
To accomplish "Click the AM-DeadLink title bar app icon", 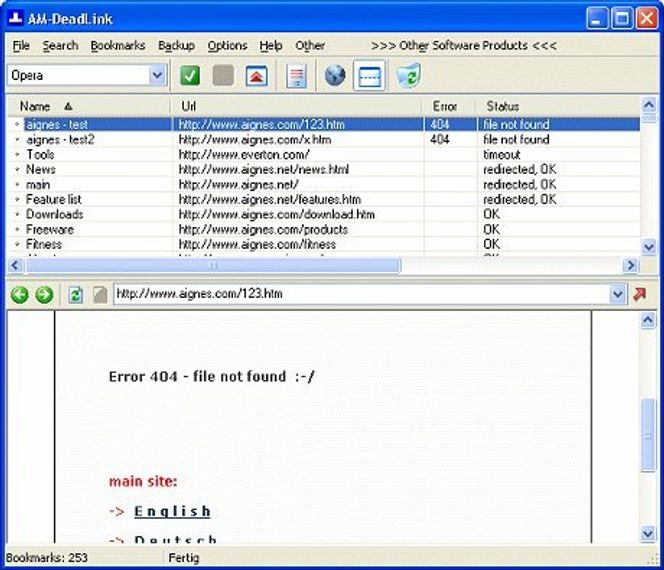I will click(16, 18).
